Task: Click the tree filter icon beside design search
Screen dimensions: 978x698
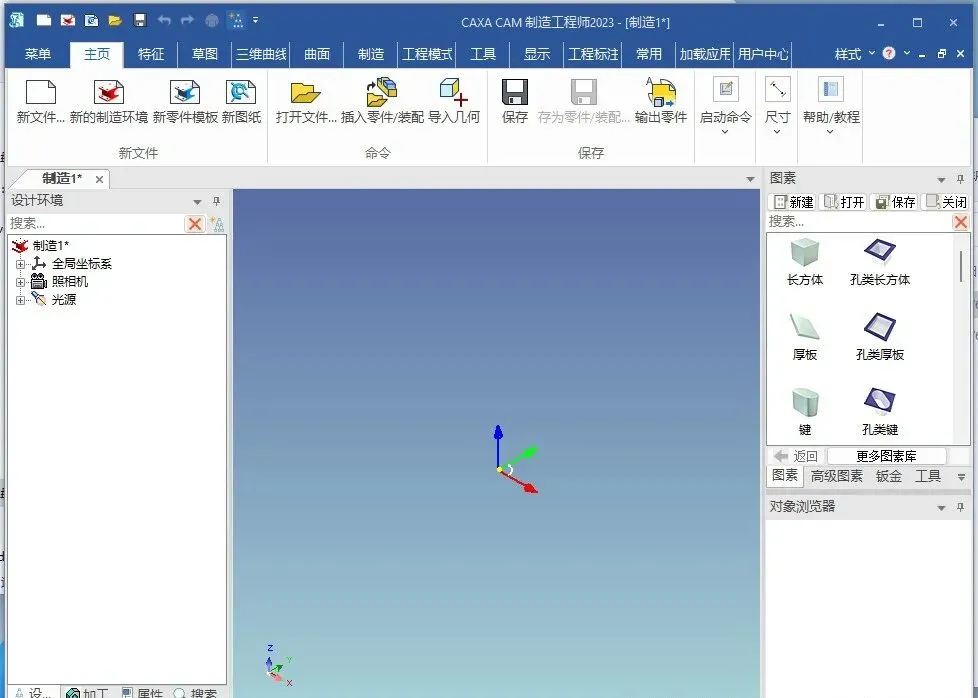Action: [x=216, y=223]
